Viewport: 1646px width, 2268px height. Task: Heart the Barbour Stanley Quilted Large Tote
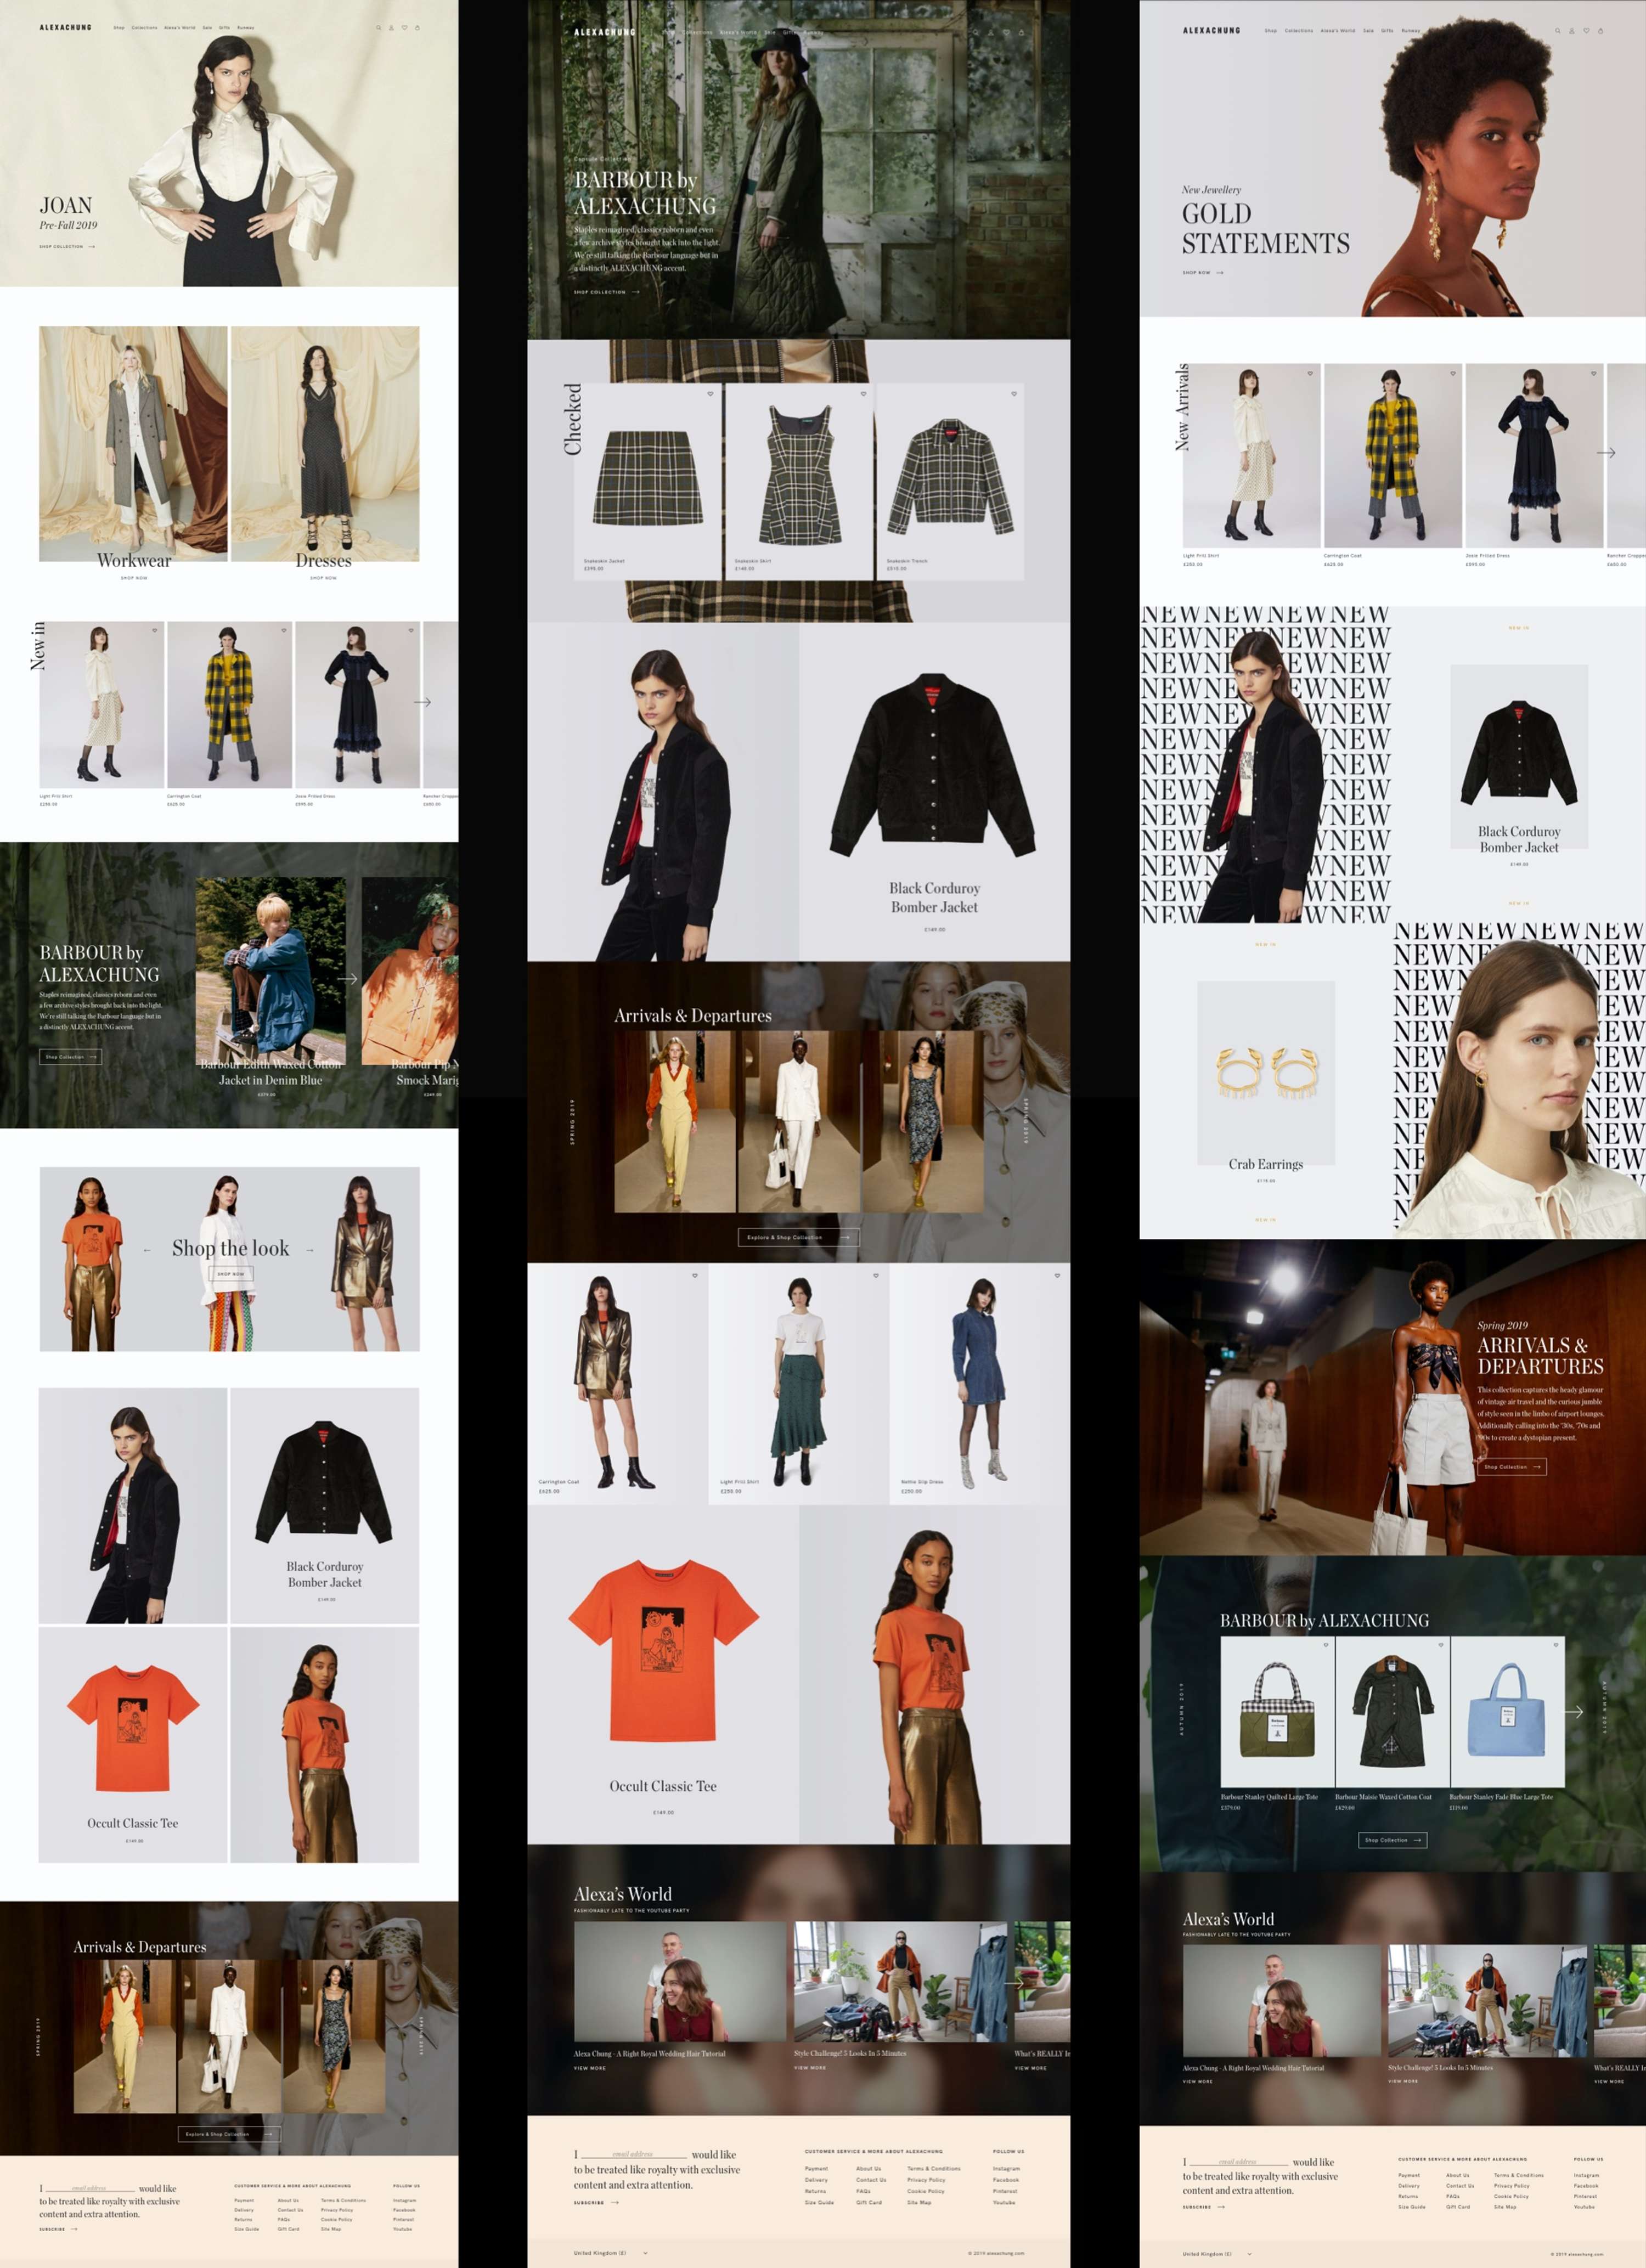[x=1326, y=1645]
